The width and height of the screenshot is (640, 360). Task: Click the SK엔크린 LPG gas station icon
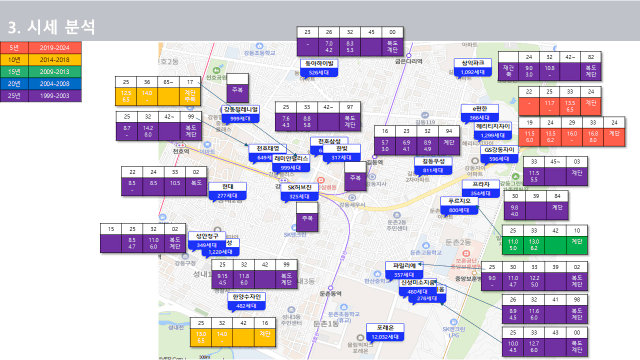453,322
